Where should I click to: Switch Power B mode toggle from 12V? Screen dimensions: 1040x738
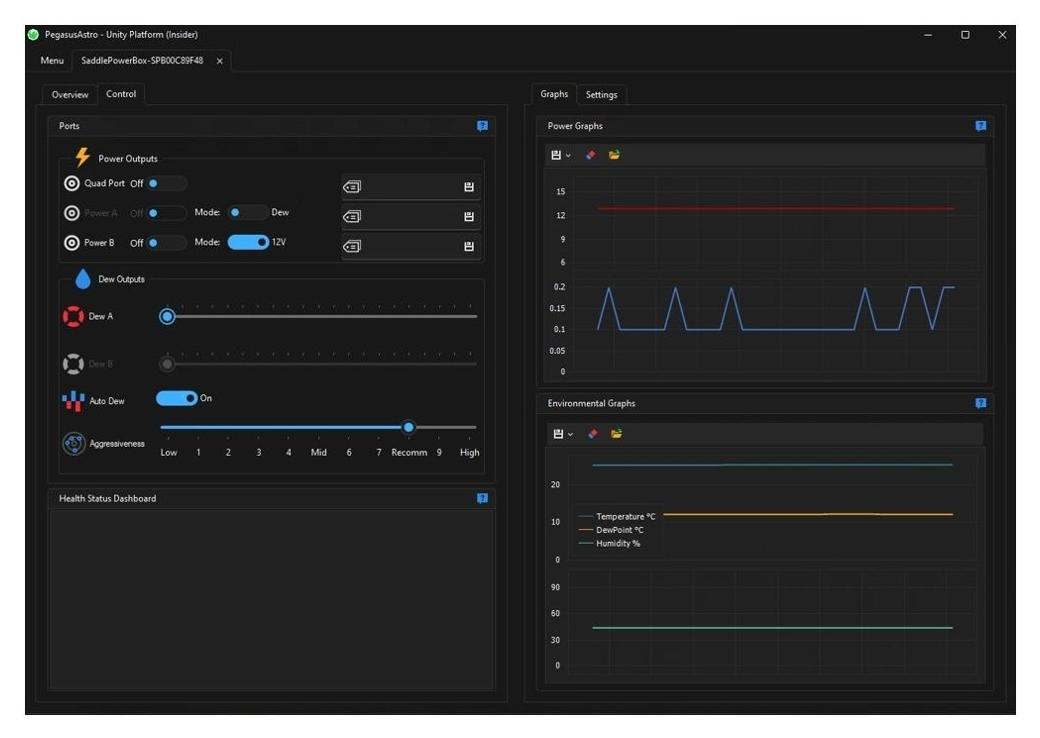point(248,242)
